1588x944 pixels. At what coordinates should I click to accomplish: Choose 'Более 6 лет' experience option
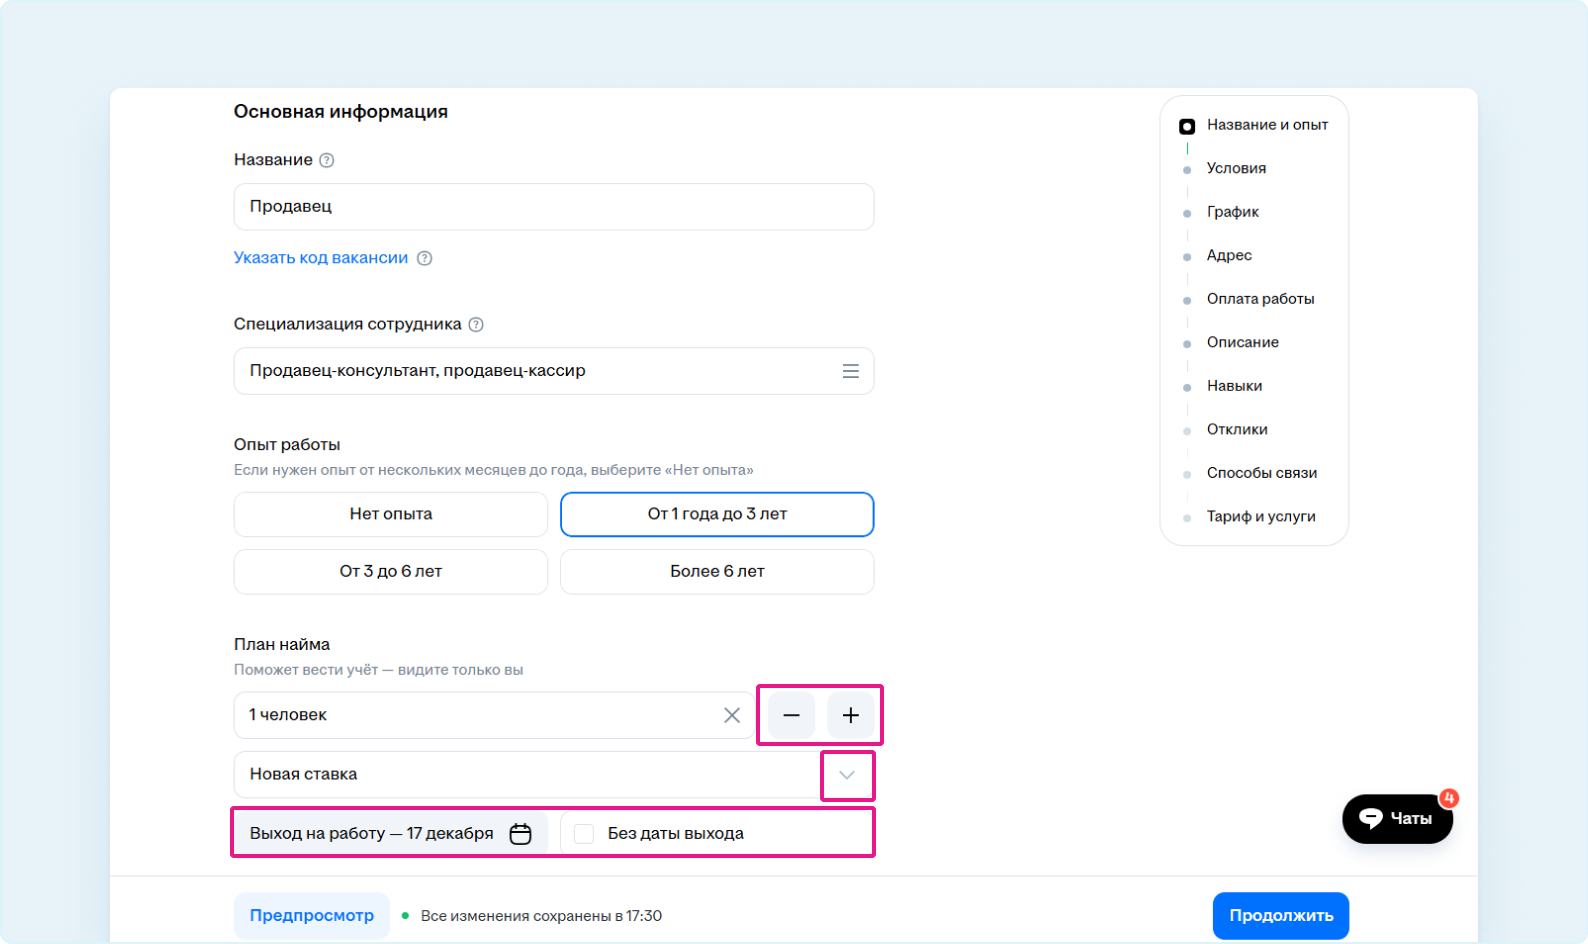point(716,571)
